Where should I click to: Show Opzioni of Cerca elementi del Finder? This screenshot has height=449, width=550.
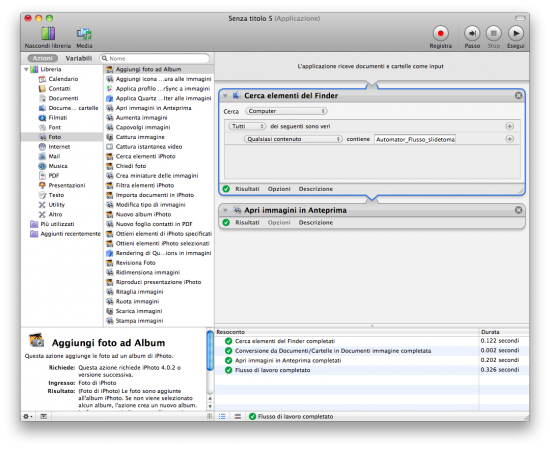tap(279, 189)
